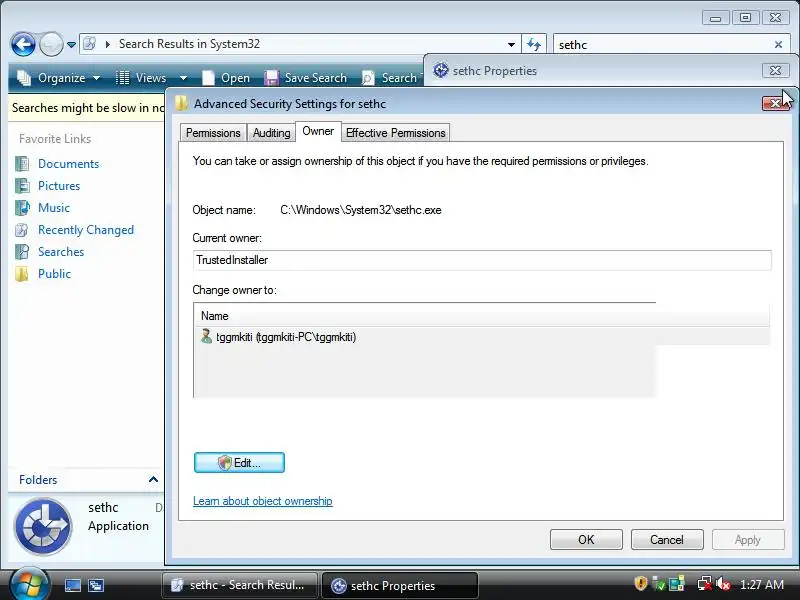Click the tggmkiti user account icon
Screen dimensions: 800x600
click(x=206, y=336)
